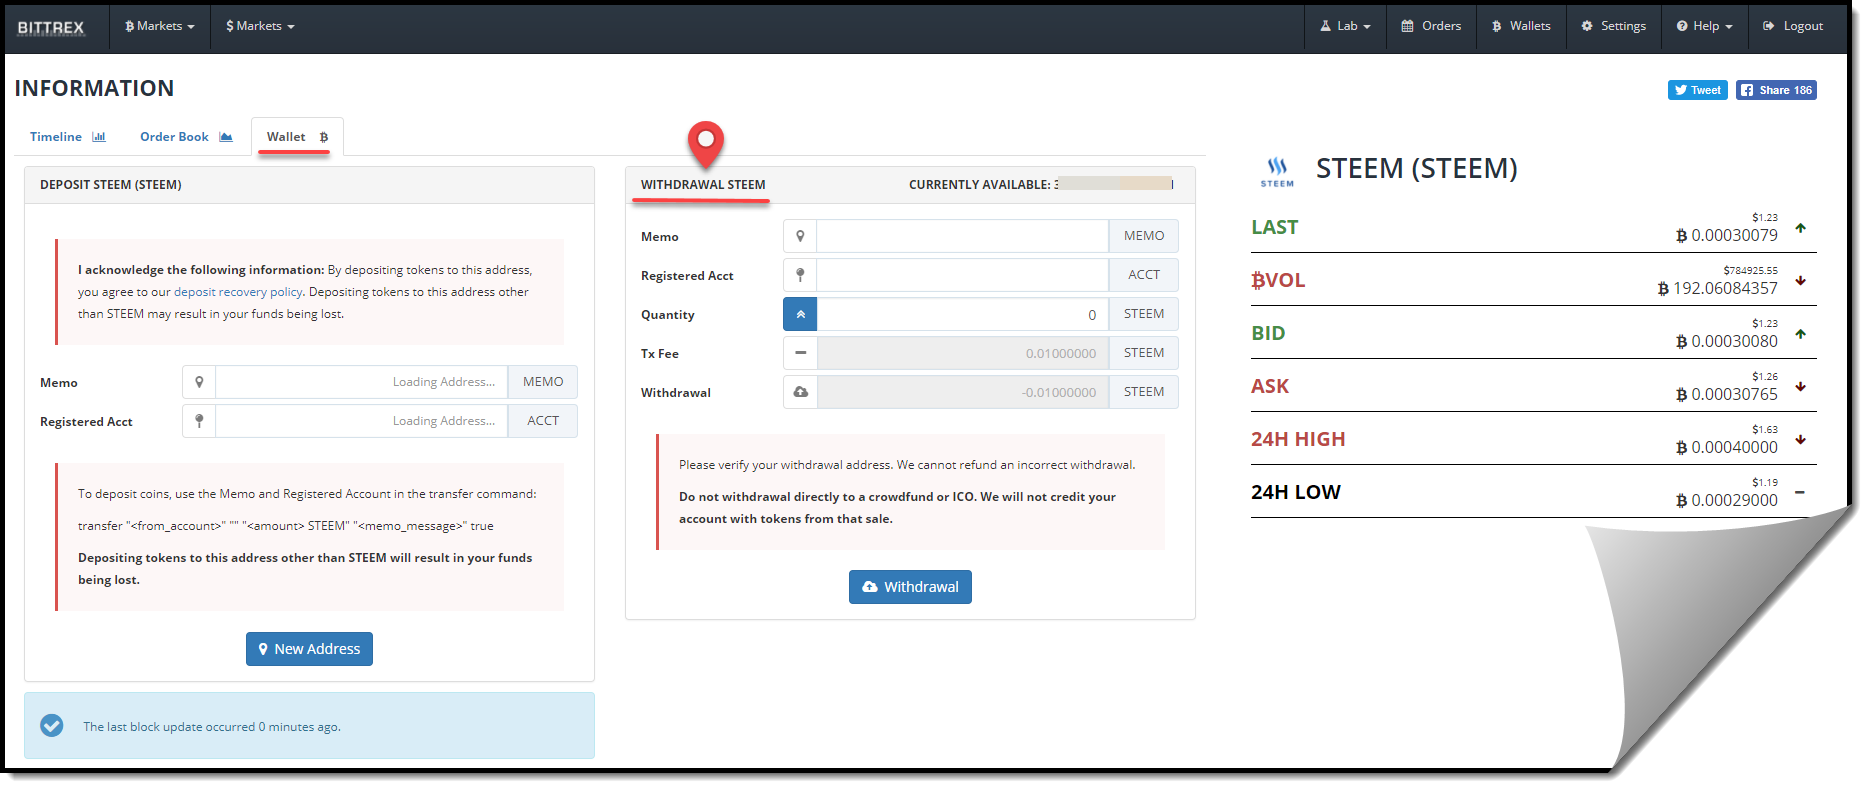Click LAST price value 0.00030079

1727,236
